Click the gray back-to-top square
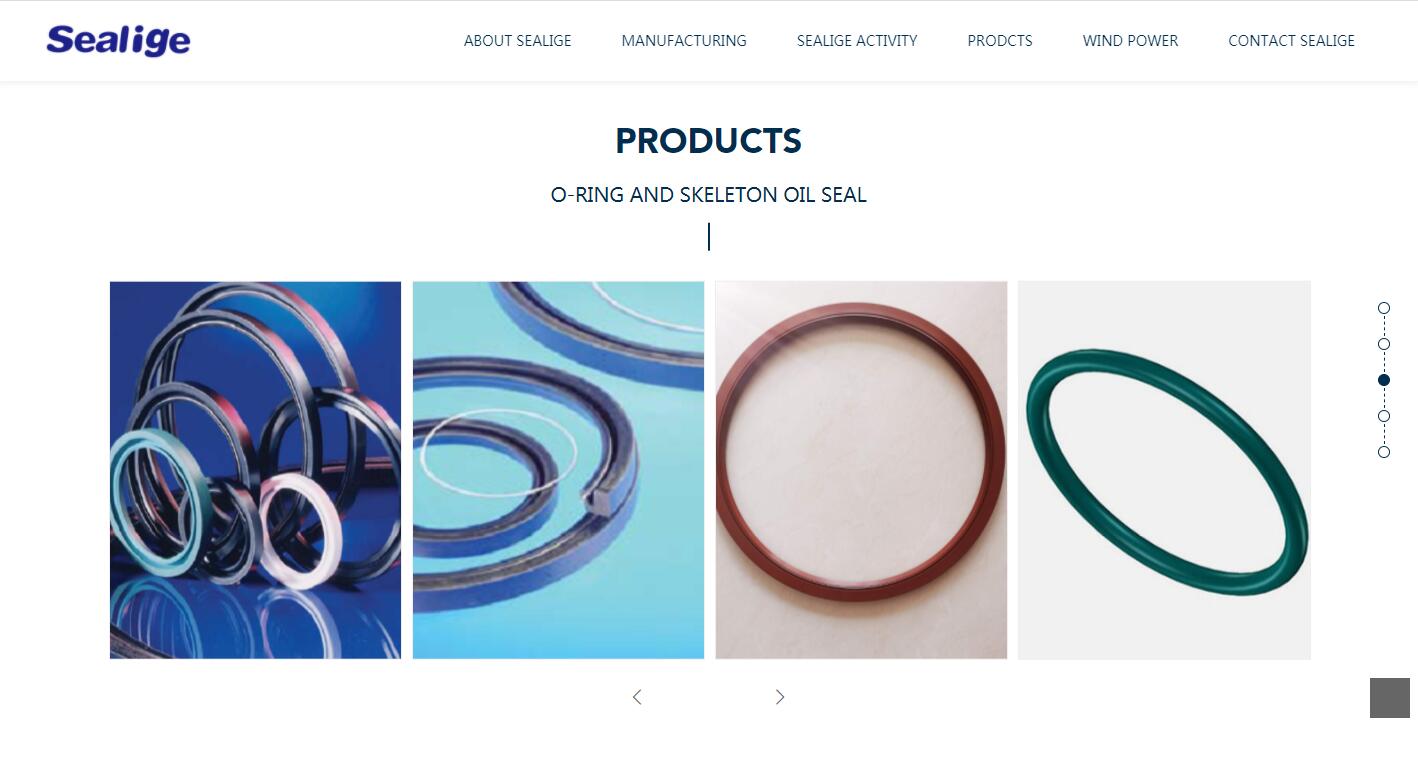 (x=1390, y=698)
